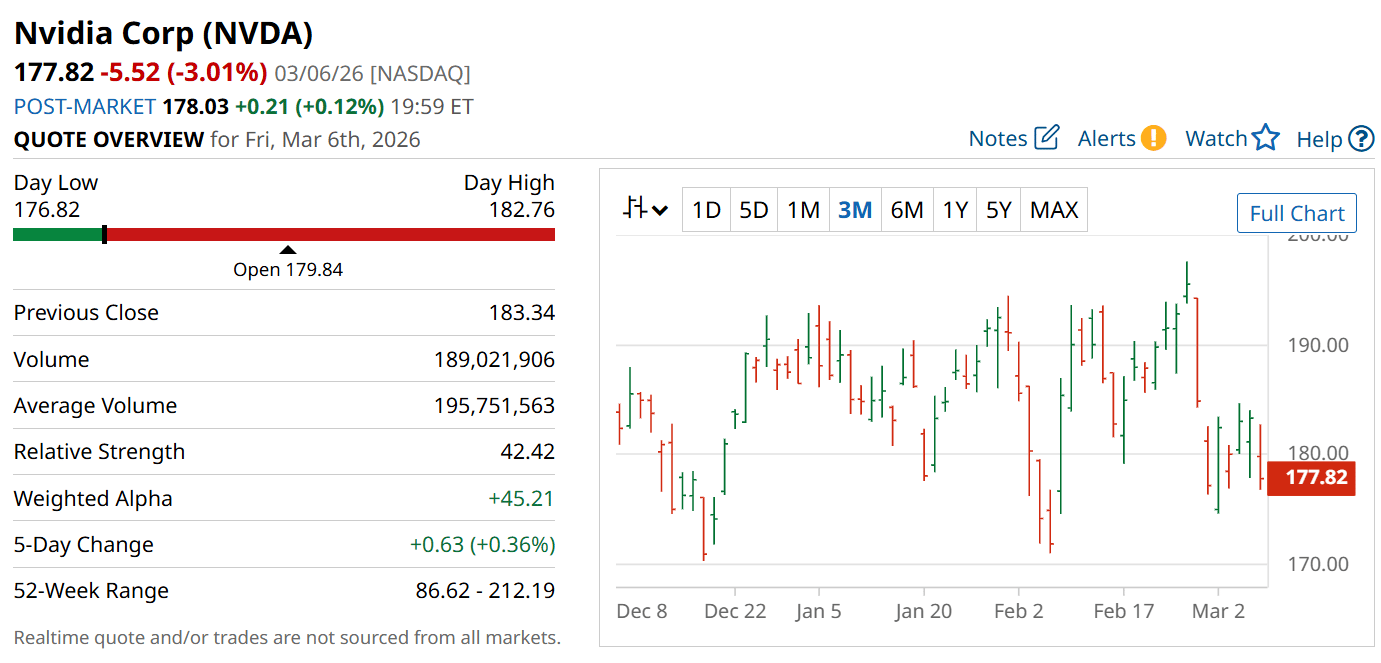Click the Help question mark icon
Image resolution: width=1381 pixels, height=663 pixels.
coord(1361,139)
